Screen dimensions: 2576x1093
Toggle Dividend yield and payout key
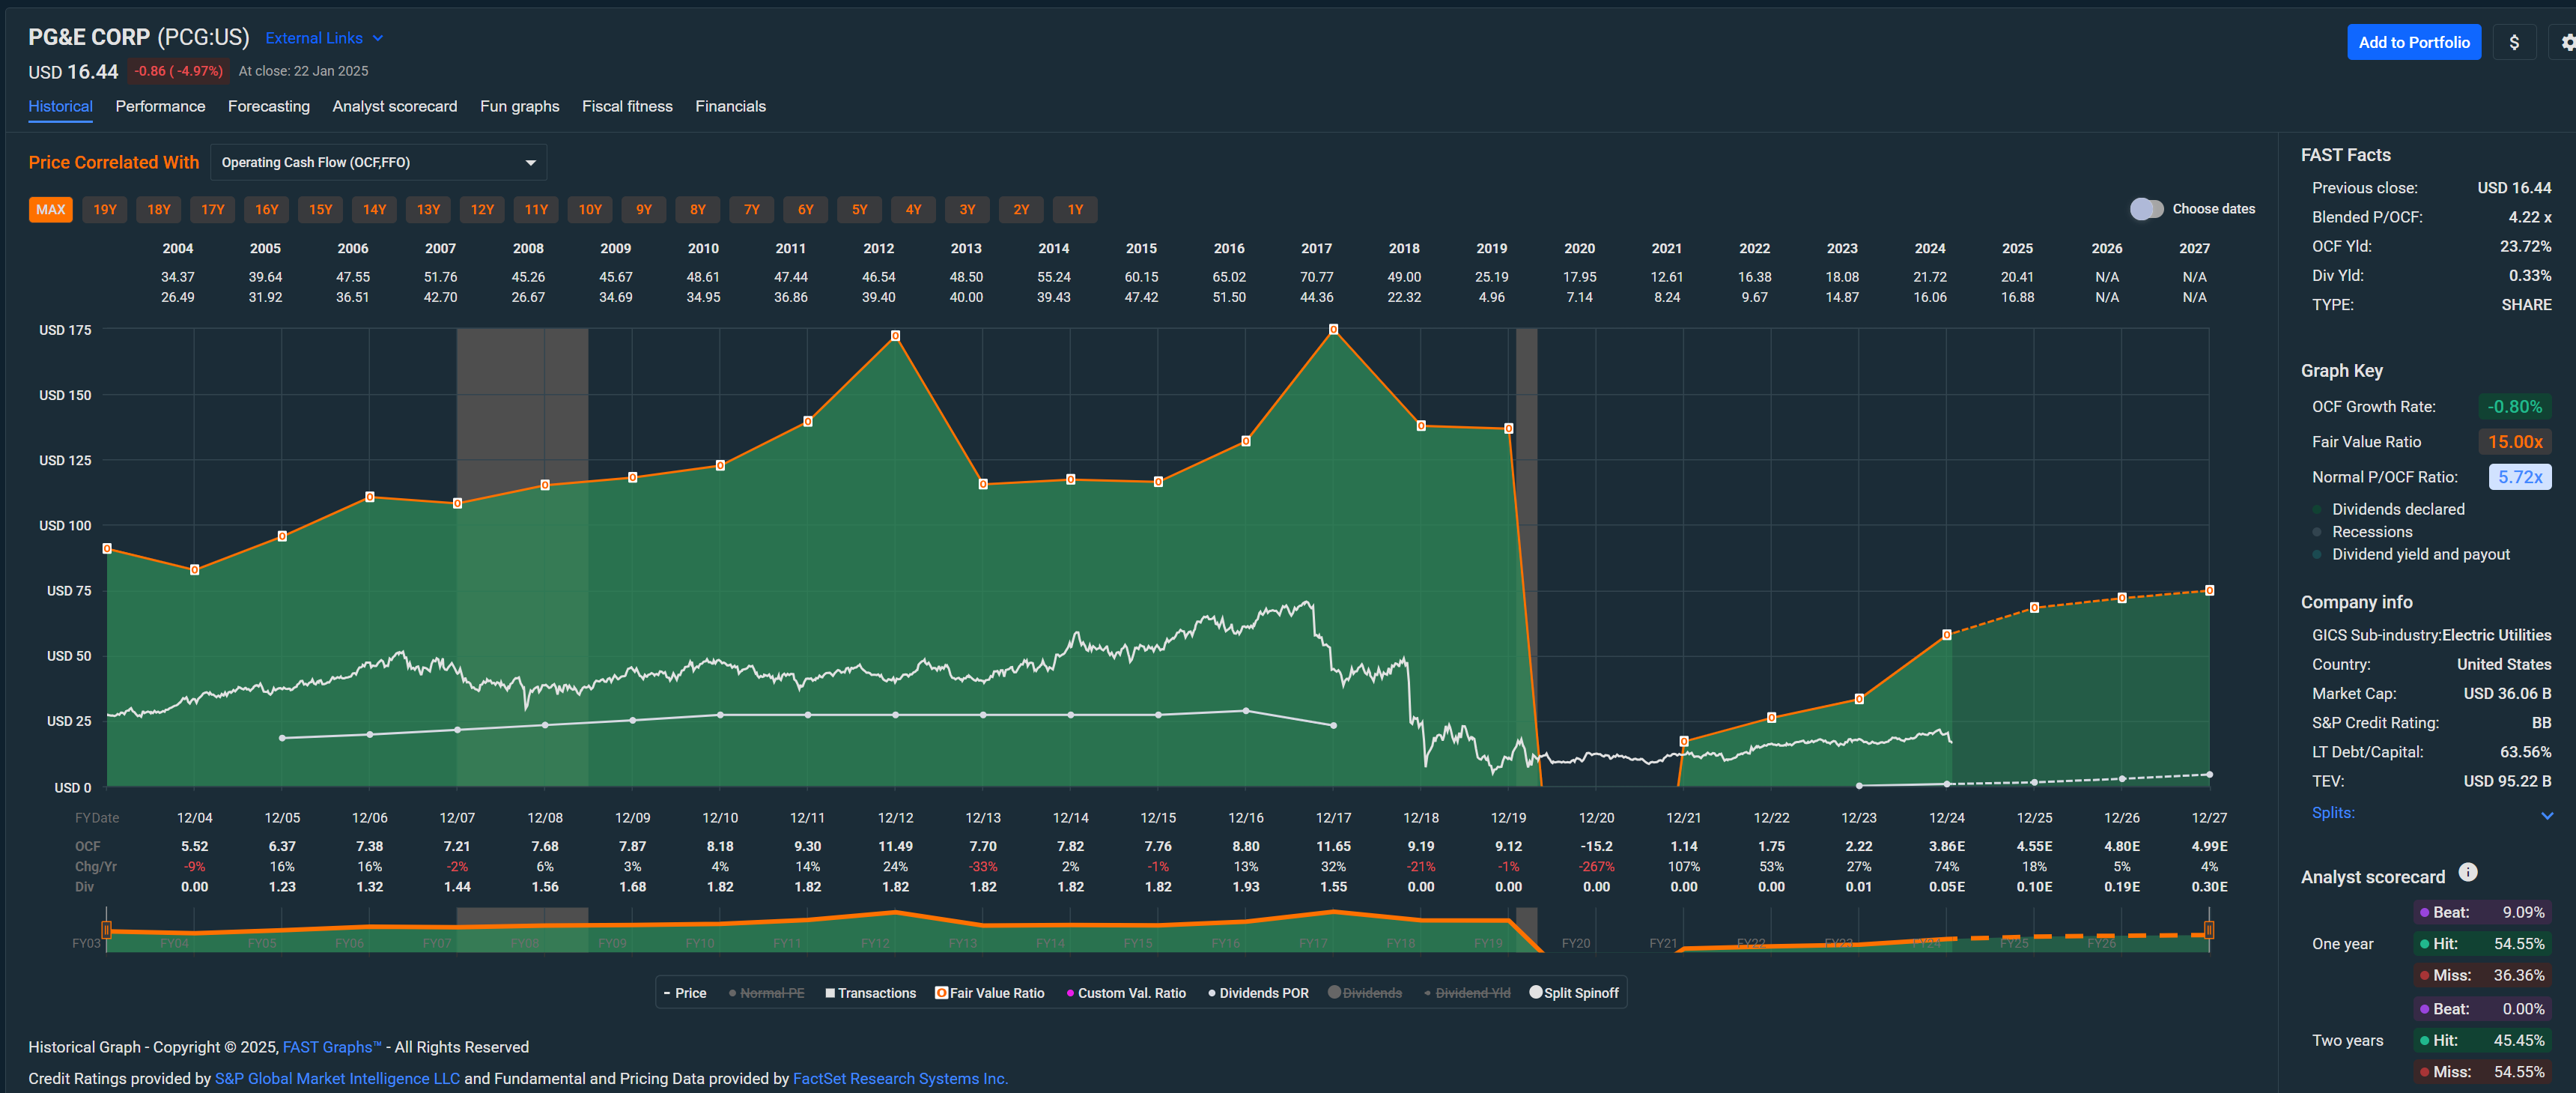[2411, 554]
